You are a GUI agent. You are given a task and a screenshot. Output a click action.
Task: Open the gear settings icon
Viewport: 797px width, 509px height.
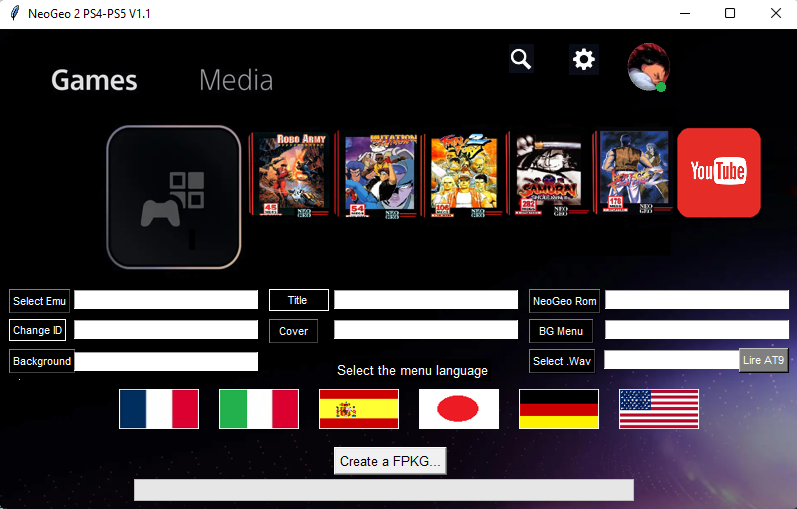[584, 59]
